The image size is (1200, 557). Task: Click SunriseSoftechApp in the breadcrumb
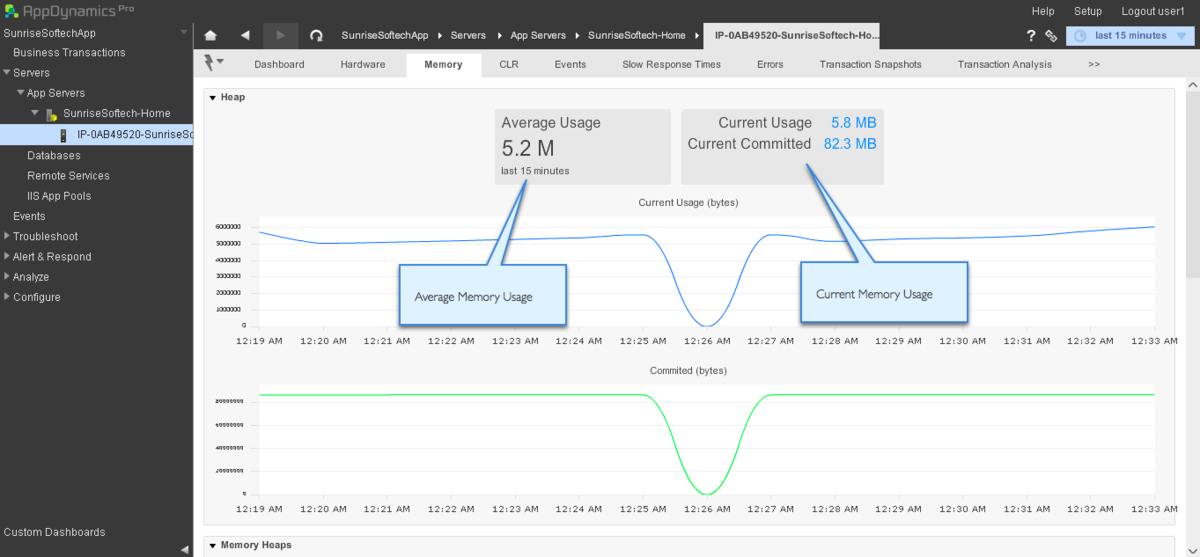384,35
